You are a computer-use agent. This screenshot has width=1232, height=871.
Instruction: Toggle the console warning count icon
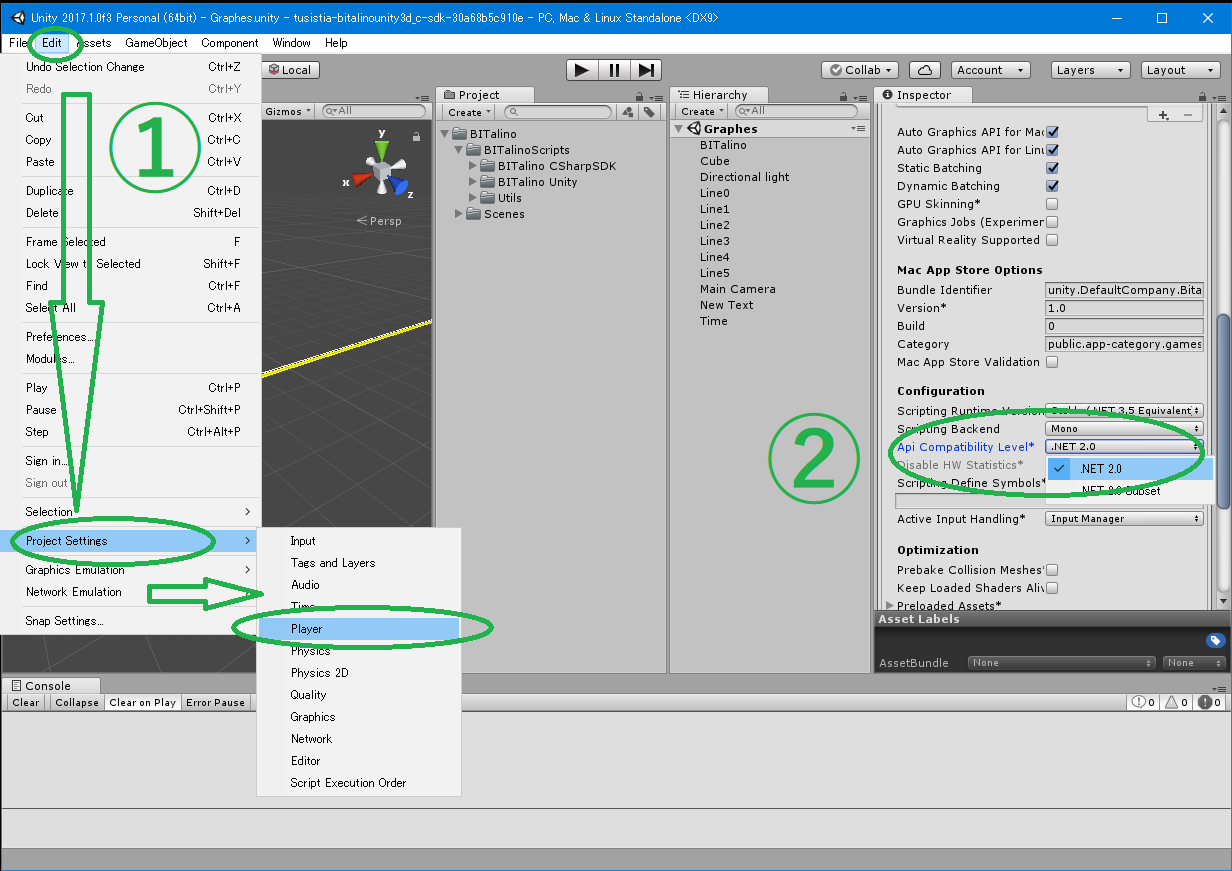(x=1176, y=702)
